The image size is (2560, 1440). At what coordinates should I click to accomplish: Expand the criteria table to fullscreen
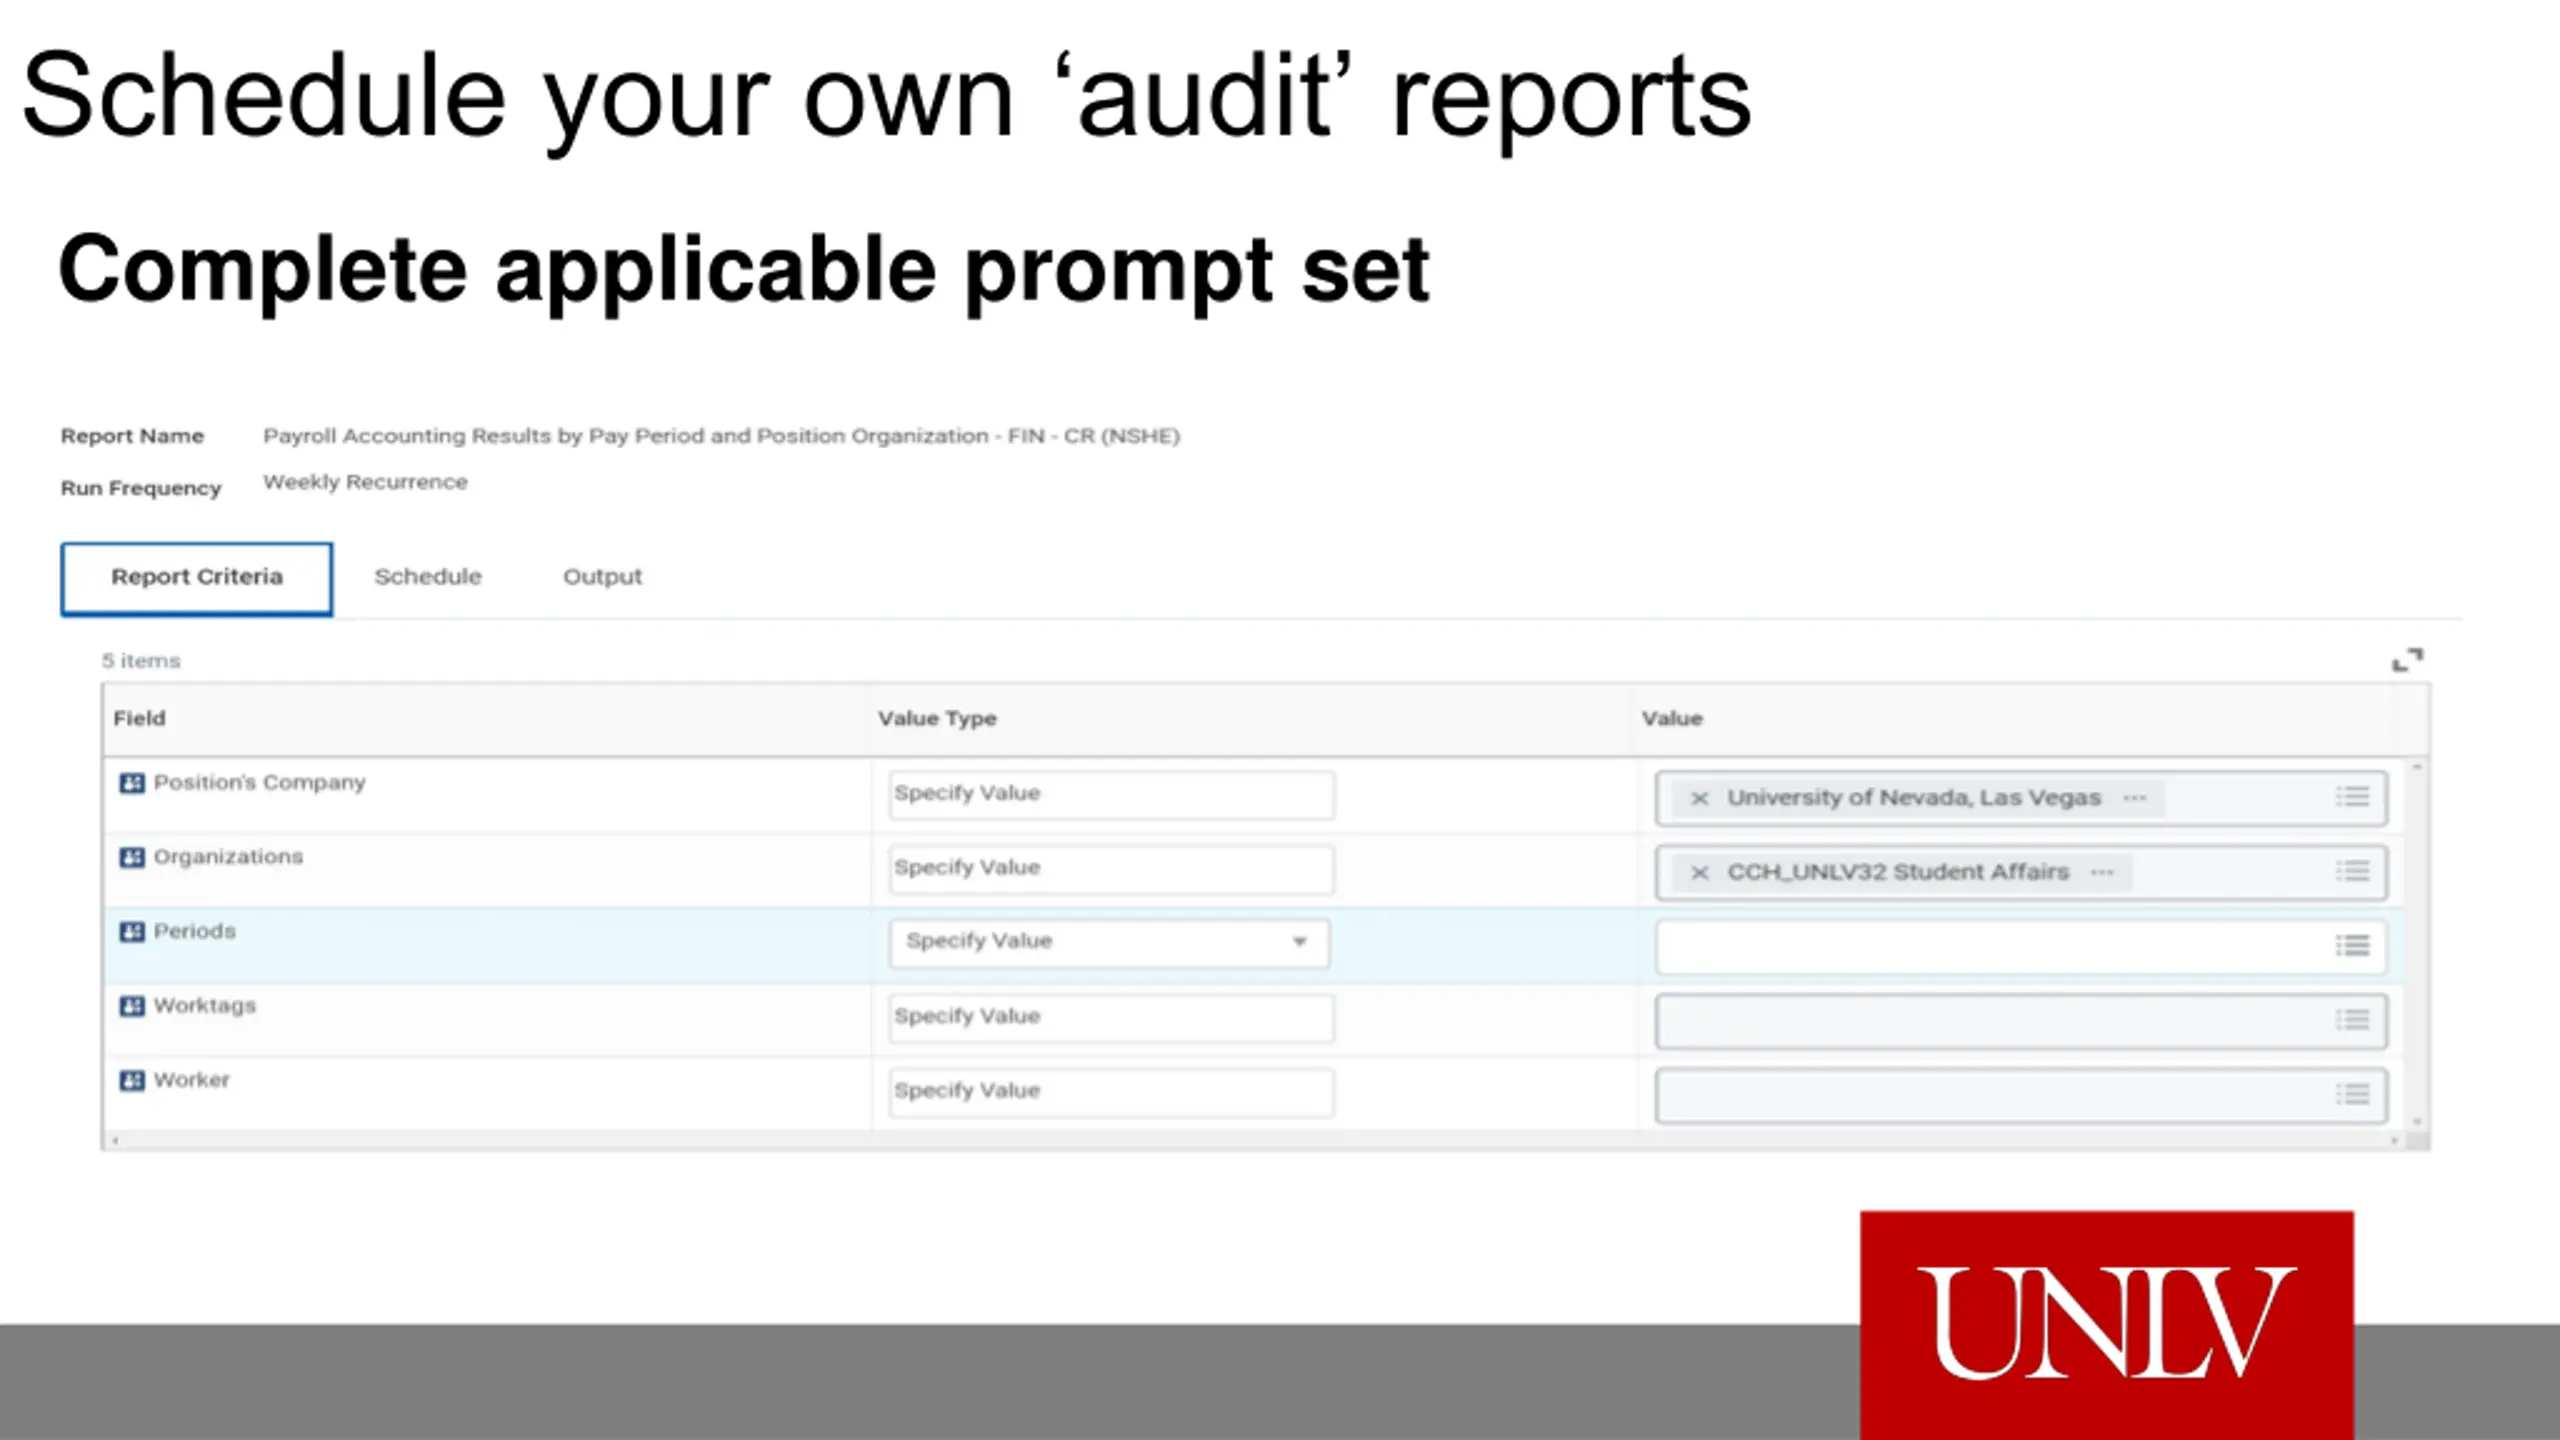click(x=2407, y=660)
